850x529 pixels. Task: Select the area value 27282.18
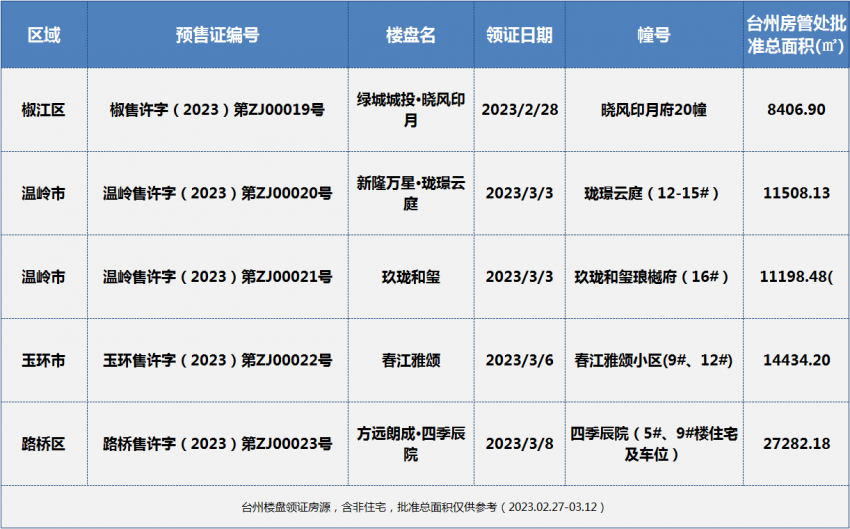[796, 443]
